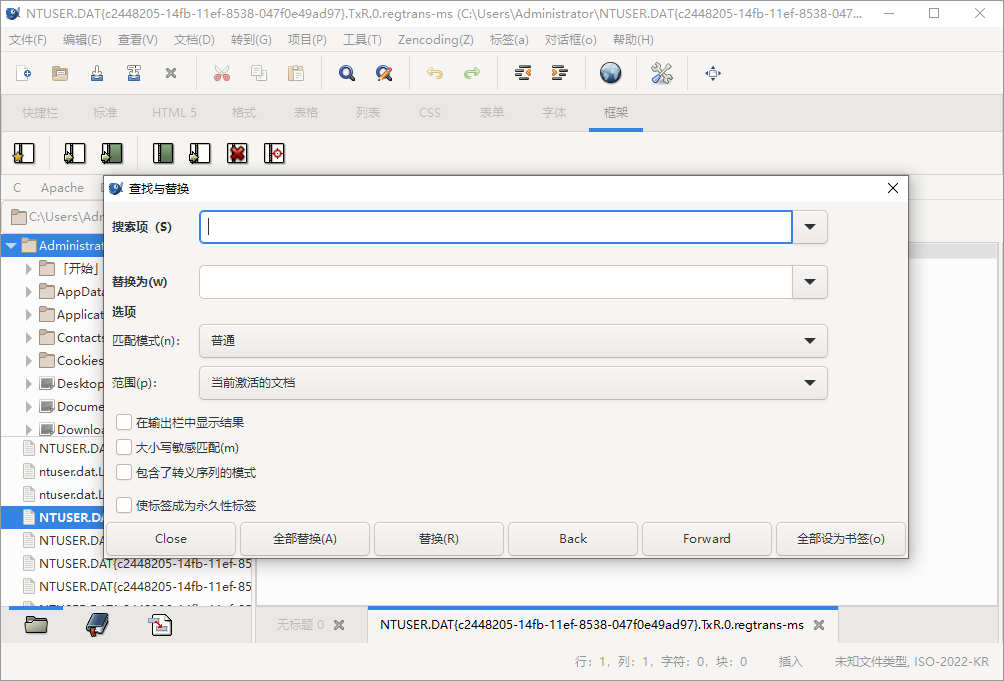Switch to the CSS toolbar tab
This screenshot has height=681, width=1004.
(x=430, y=113)
